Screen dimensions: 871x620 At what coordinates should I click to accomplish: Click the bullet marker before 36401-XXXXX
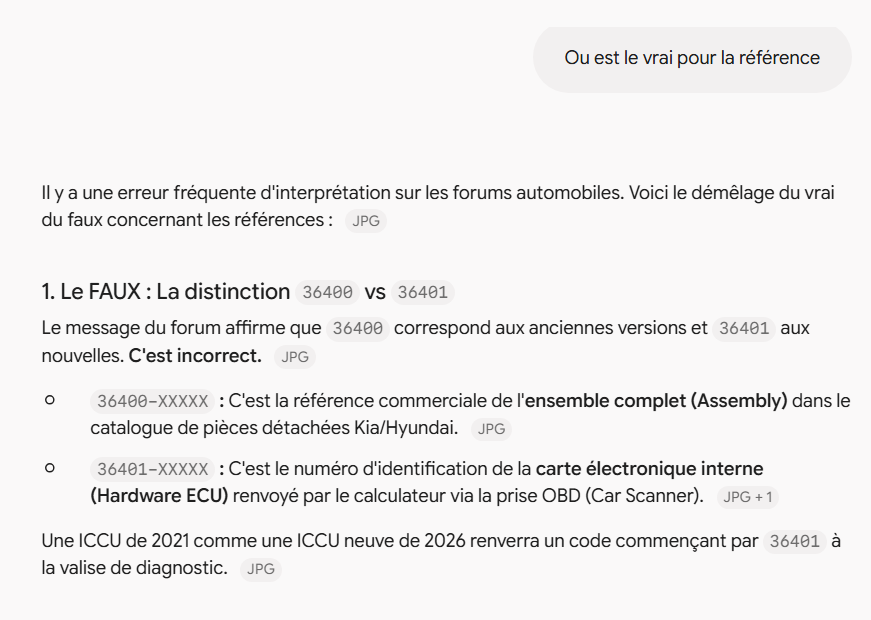pyautogui.click(x=50, y=468)
